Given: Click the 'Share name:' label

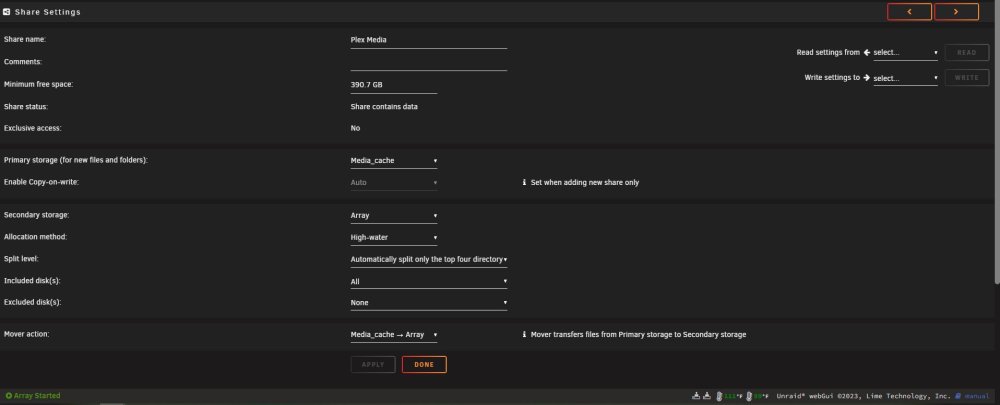Looking at the screenshot, I should pos(25,40).
